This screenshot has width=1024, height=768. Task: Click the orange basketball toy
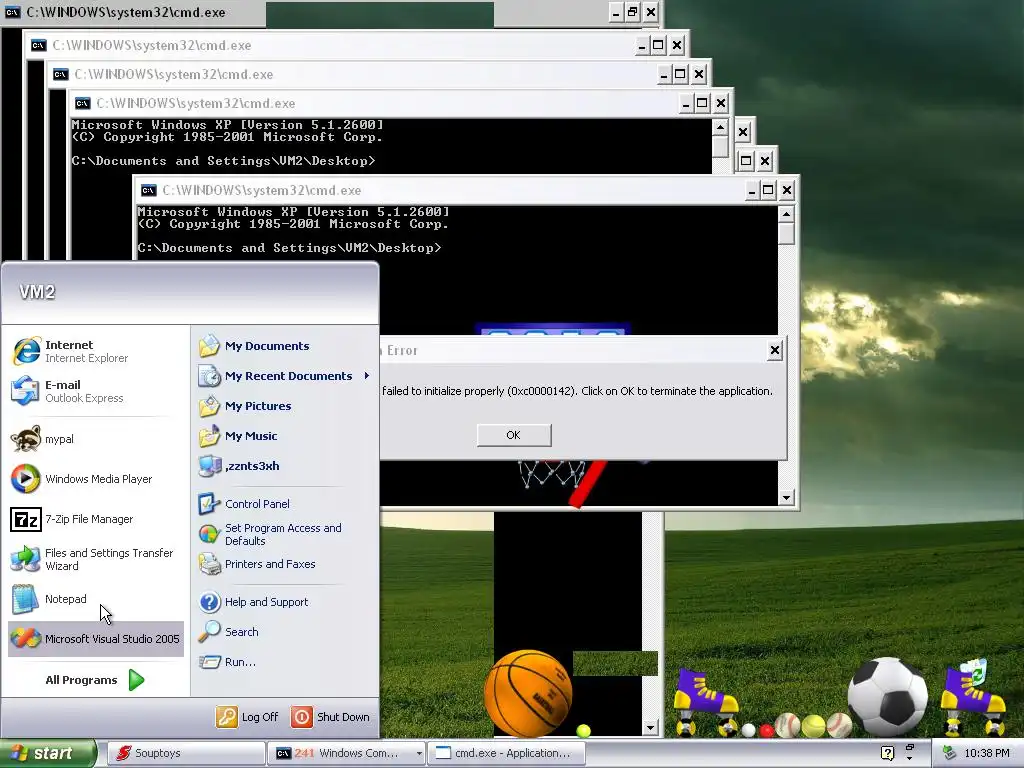pos(528,694)
